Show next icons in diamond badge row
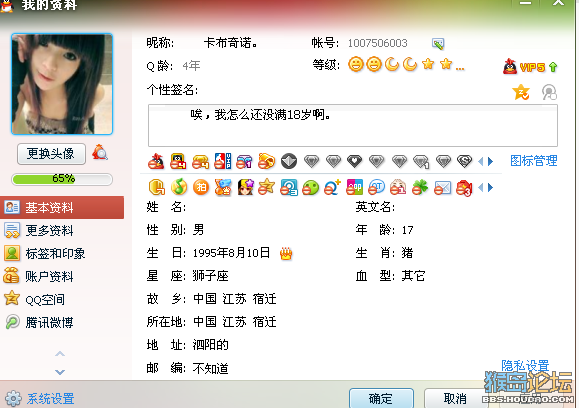Screen dimensions: 579x408 (490, 161)
